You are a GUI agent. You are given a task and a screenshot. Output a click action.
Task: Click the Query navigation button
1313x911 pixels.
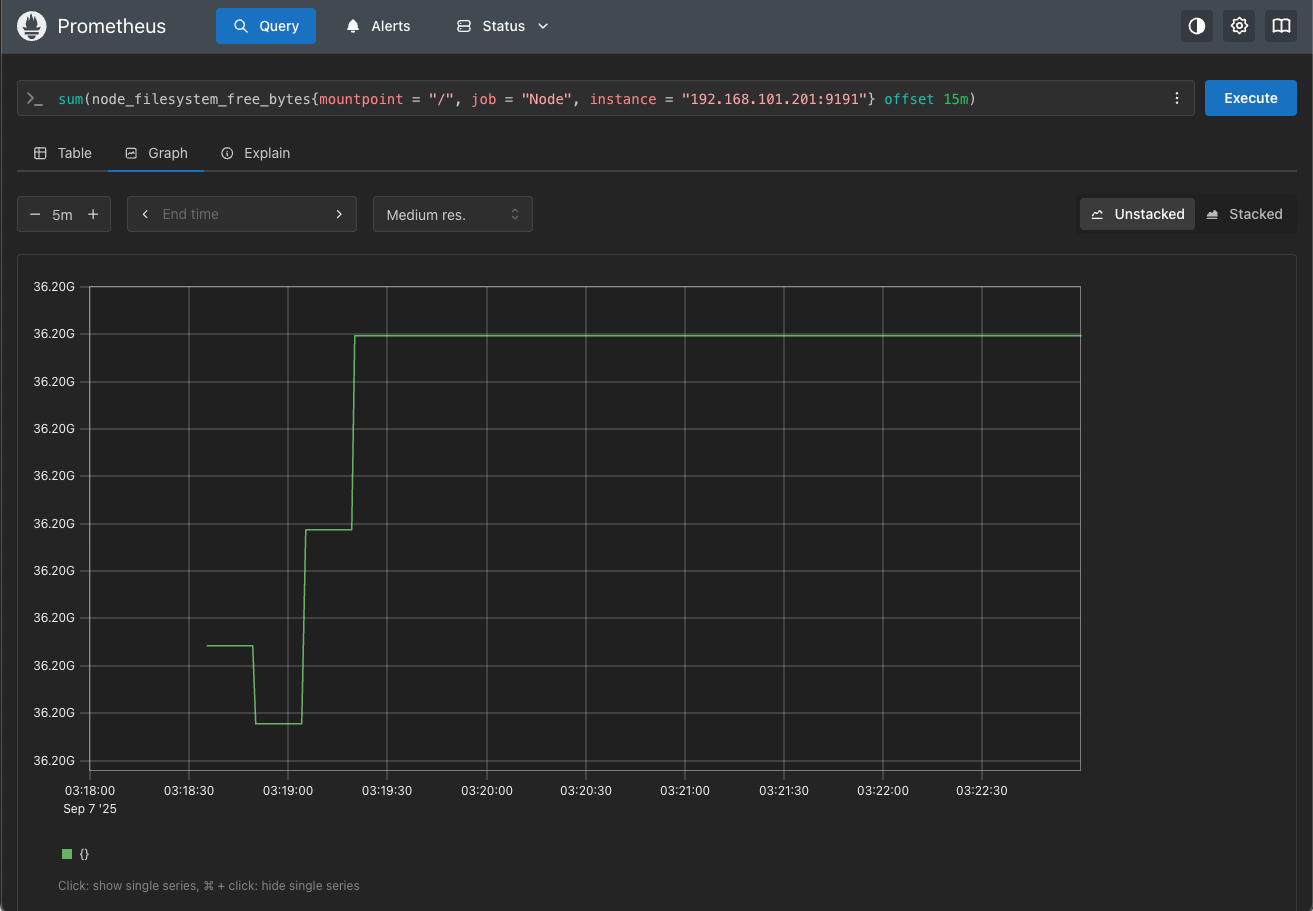click(x=266, y=26)
